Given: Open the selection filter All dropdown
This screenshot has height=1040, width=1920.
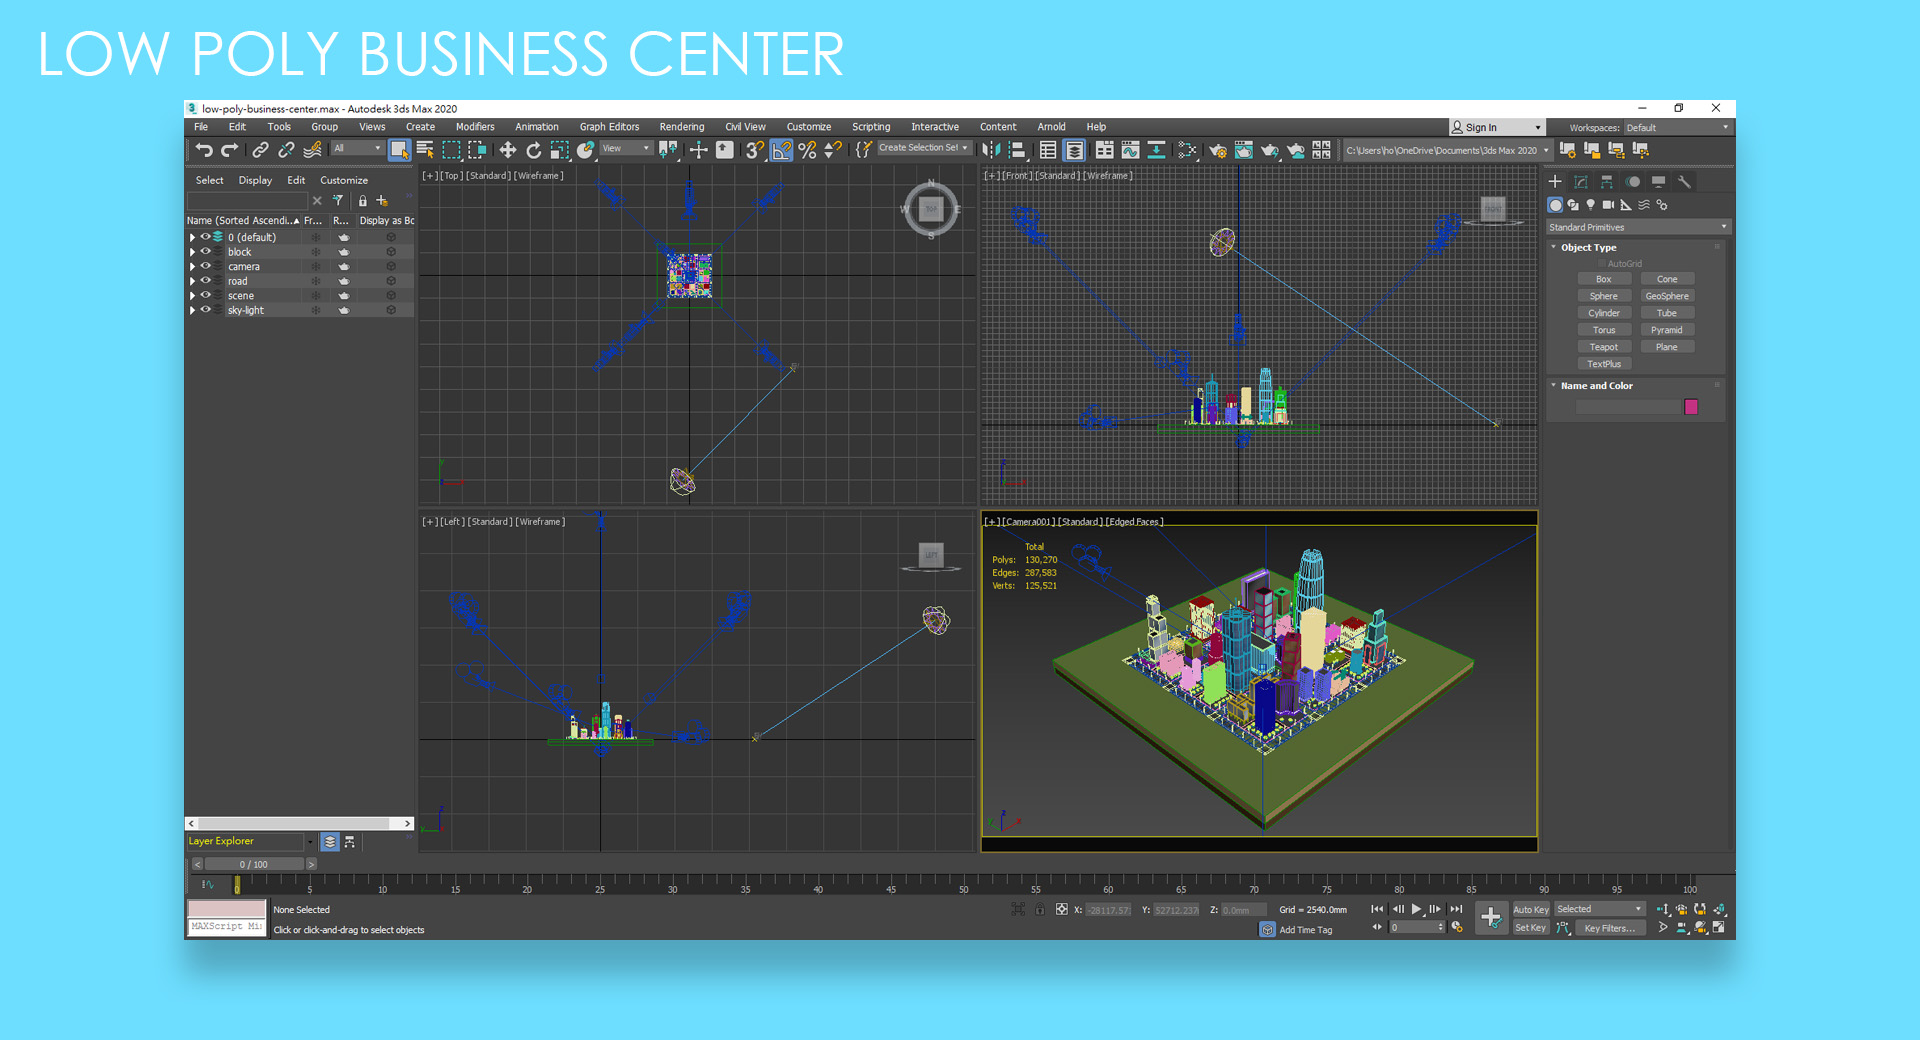Looking at the screenshot, I should click(x=357, y=149).
